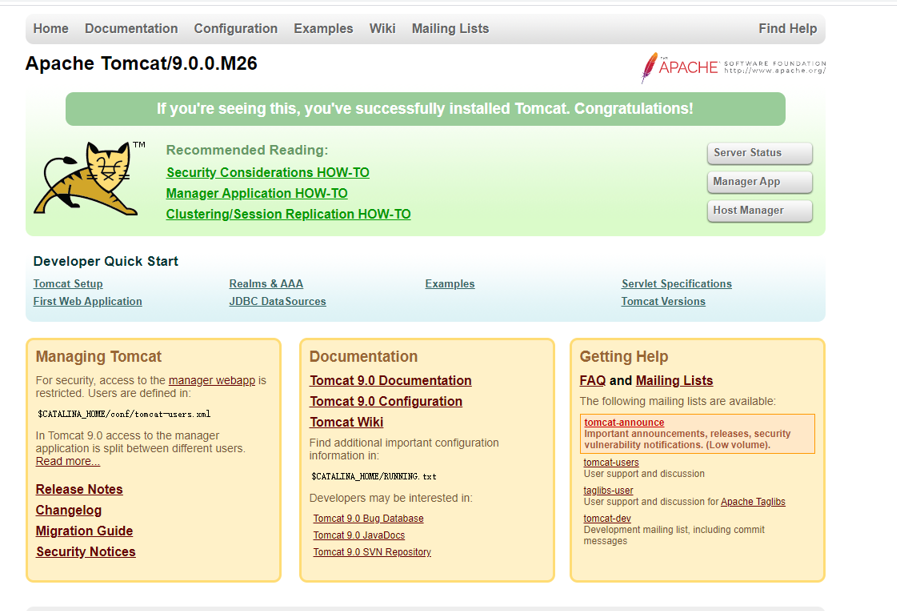Image resolution: width=897 pixels, height=611 pixels.
Task: Open JDBC DataSources link
Action: coord(277,301)
